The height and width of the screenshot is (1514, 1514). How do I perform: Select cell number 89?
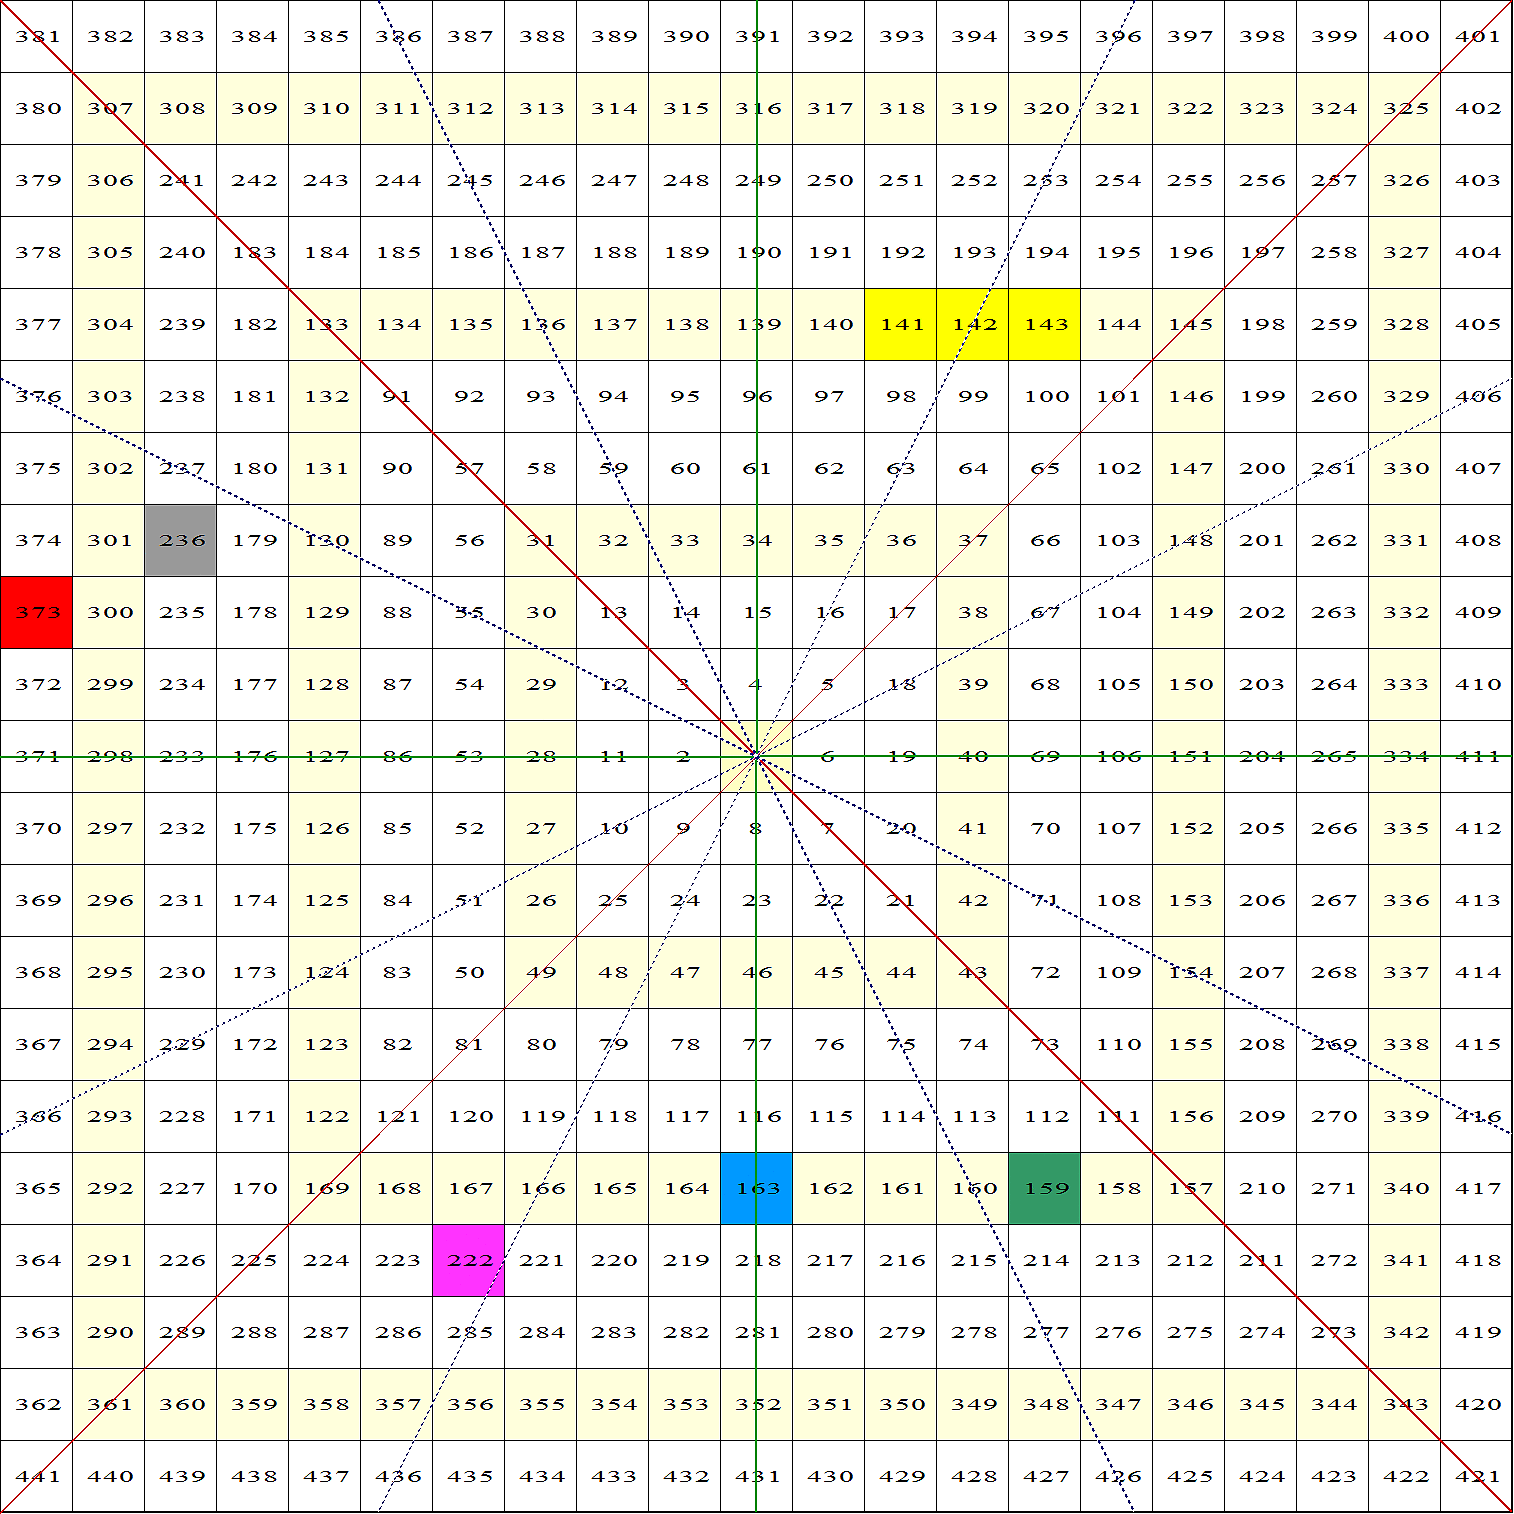[396, 540]
